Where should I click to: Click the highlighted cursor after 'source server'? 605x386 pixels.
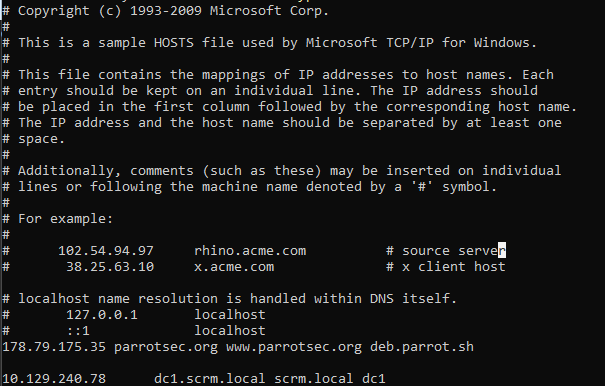pyautogui.click(x=502, y=251)
